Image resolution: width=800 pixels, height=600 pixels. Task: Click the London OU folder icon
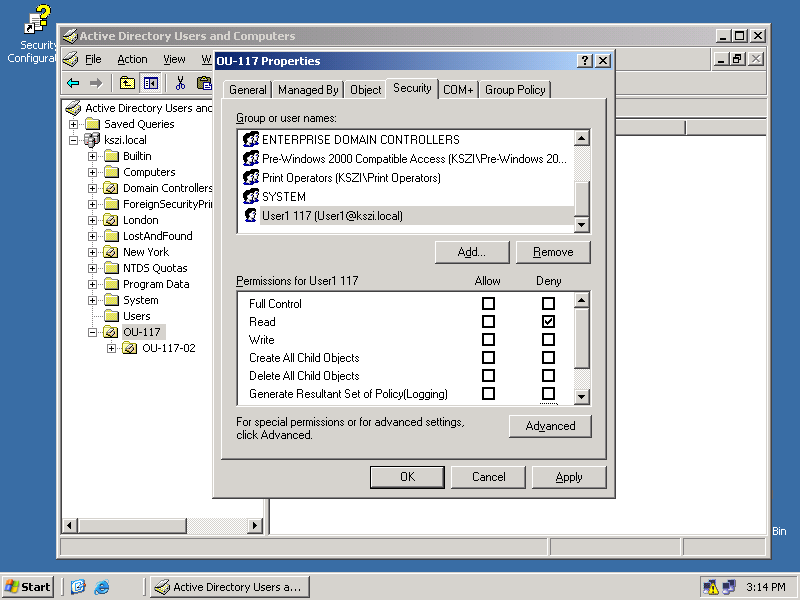pos(111,220)
